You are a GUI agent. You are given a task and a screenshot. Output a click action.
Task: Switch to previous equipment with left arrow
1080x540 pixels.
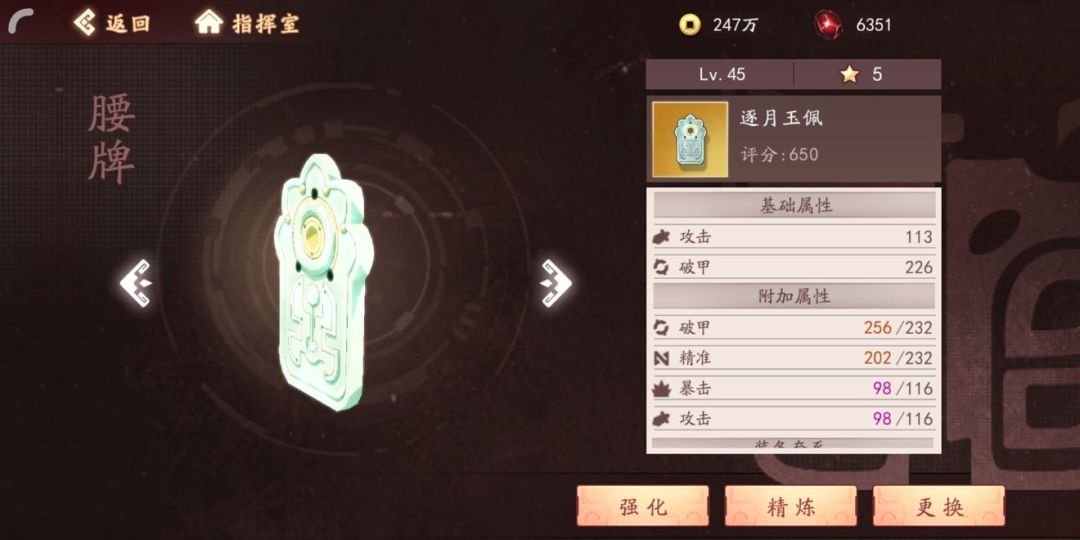coord(136,282)
